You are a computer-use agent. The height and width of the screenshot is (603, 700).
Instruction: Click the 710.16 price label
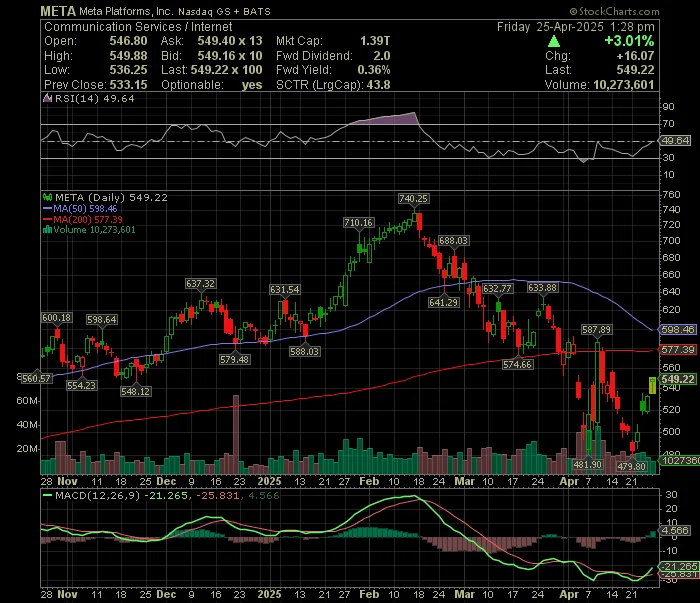[x=358, y=222]
